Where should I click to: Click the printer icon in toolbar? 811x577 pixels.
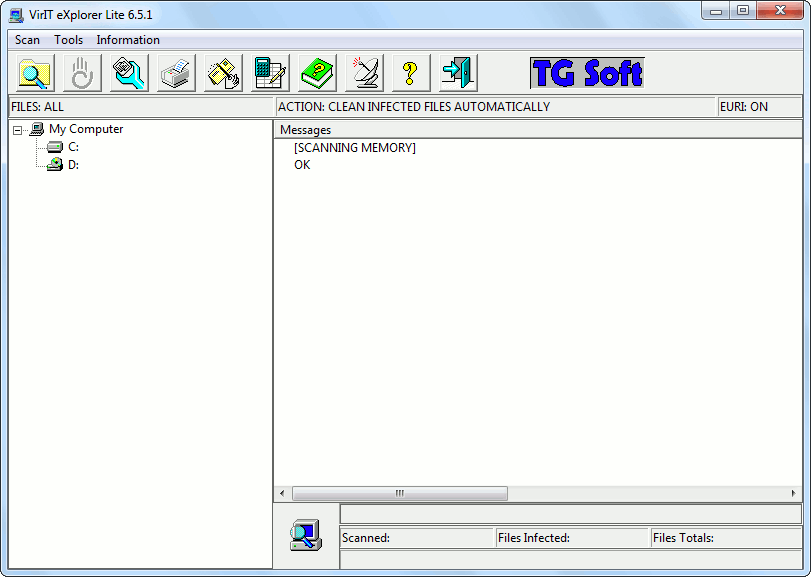click(176, 73)
